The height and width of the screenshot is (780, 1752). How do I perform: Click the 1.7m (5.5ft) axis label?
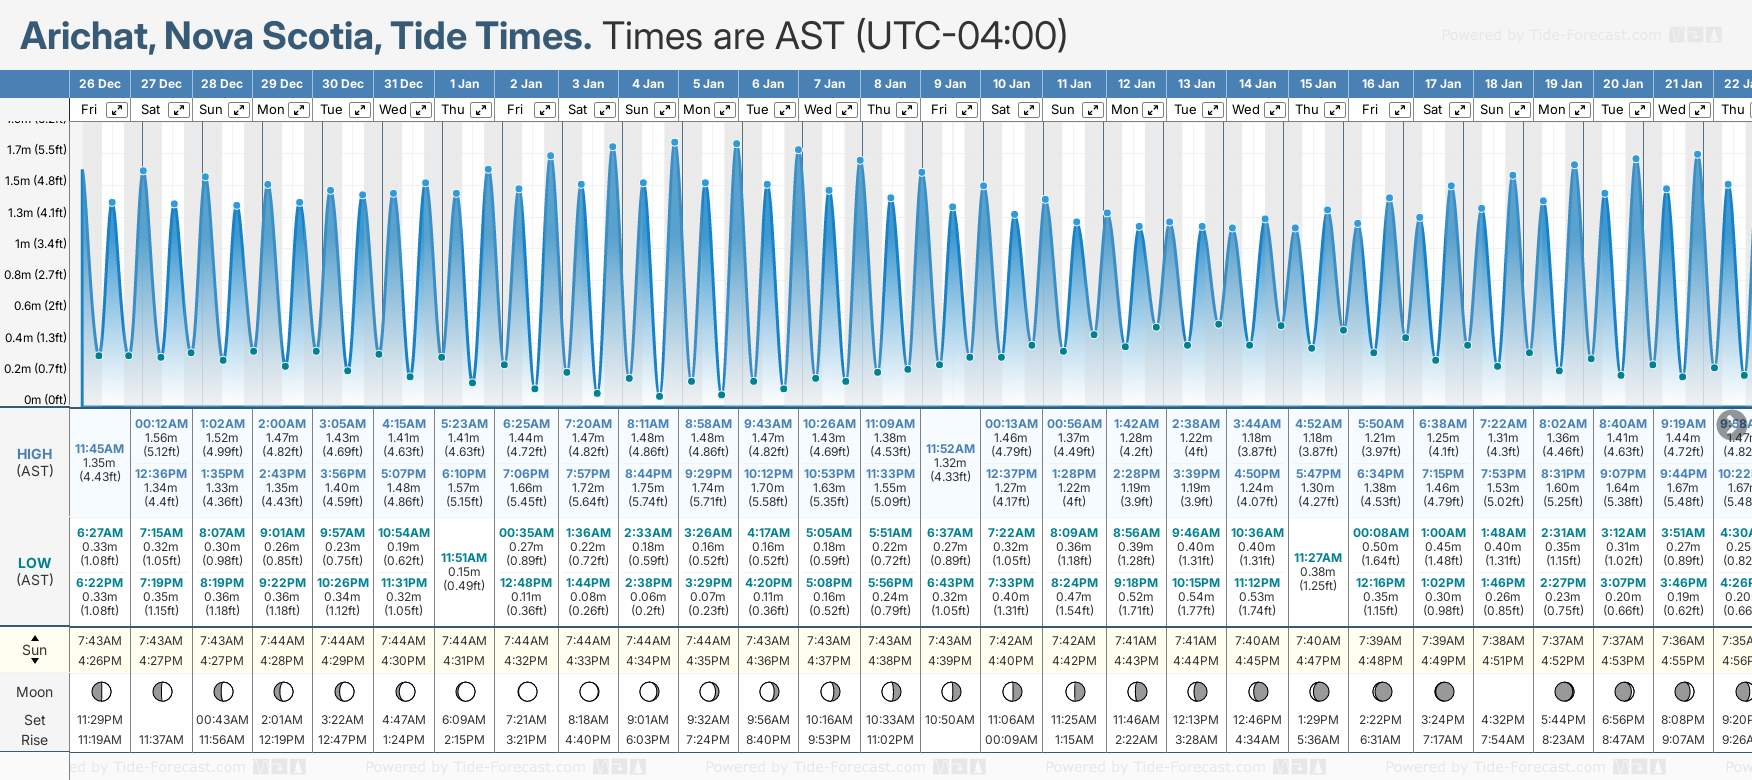pyautogui.click(x=36, y=150)
